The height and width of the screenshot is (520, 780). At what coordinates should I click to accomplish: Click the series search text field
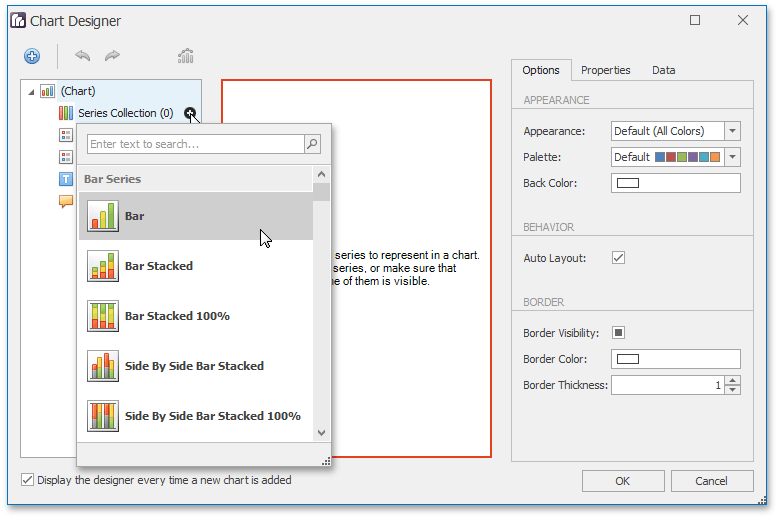click(x=195, y=144)
